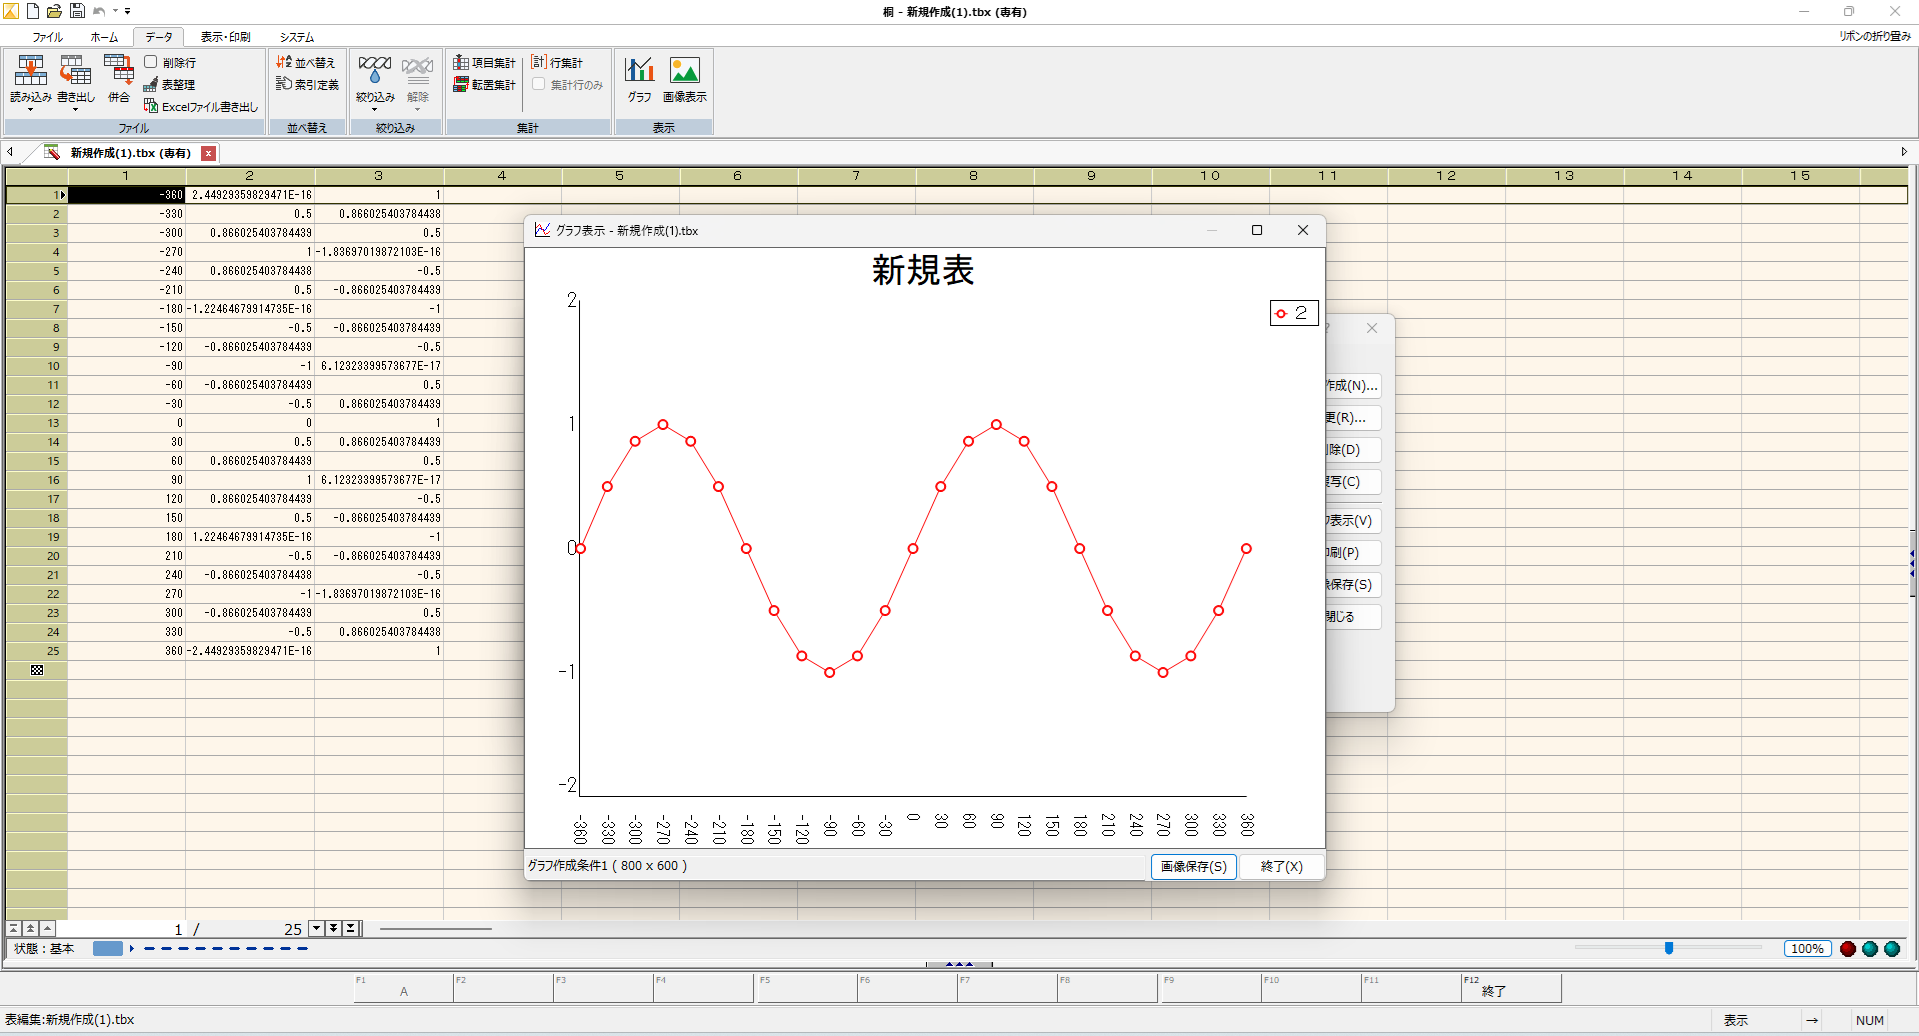
Task: Click the 併合 (merge) icon
Action: pos(119,72)
